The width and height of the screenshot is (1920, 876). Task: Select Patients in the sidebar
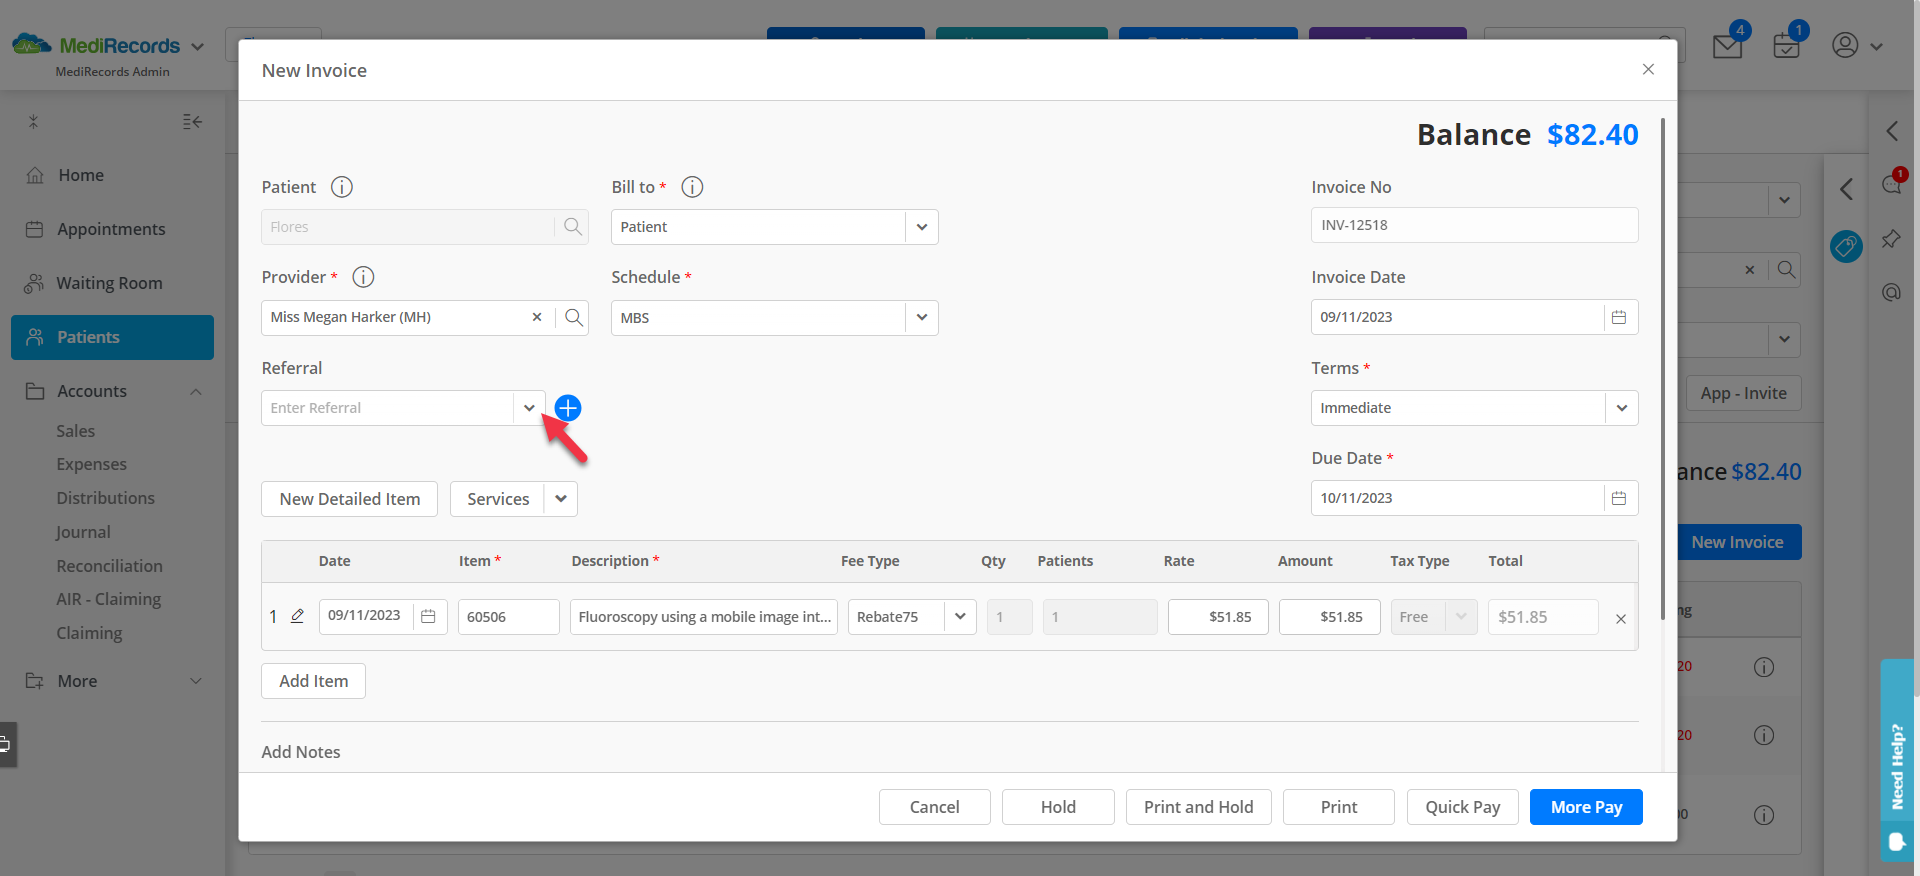coord(112,337)
